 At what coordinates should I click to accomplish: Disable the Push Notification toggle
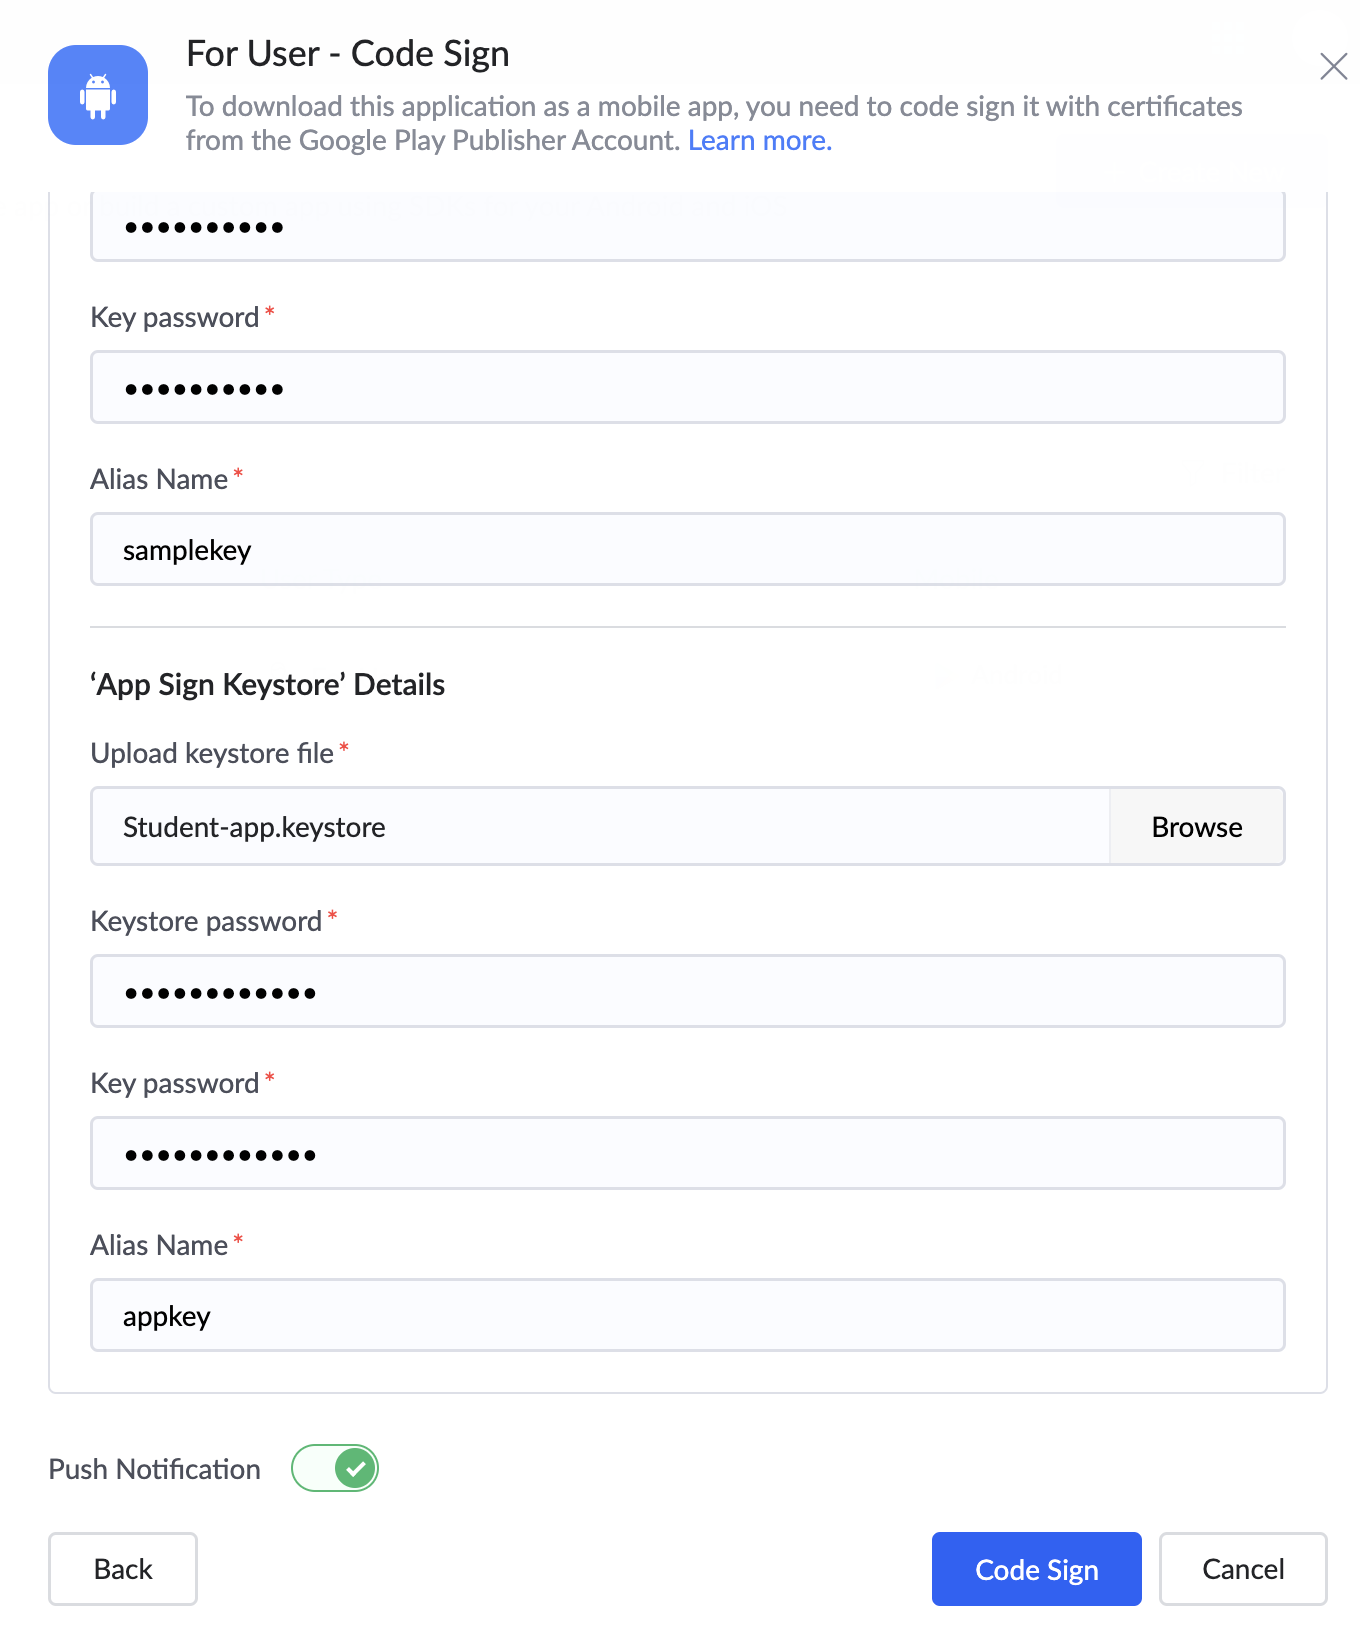tap(335, 1469)
